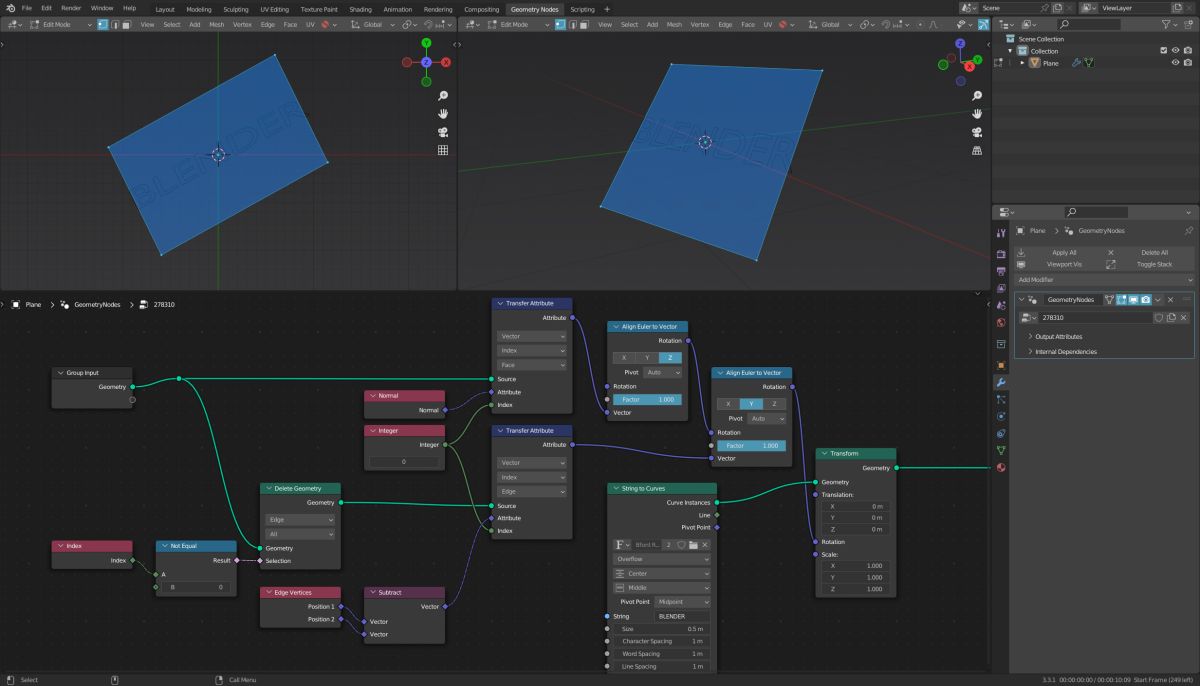Click the pan hand gizmo in left viewport
The width and height of the screenshot is (1200, 686).
click(442, 114)
